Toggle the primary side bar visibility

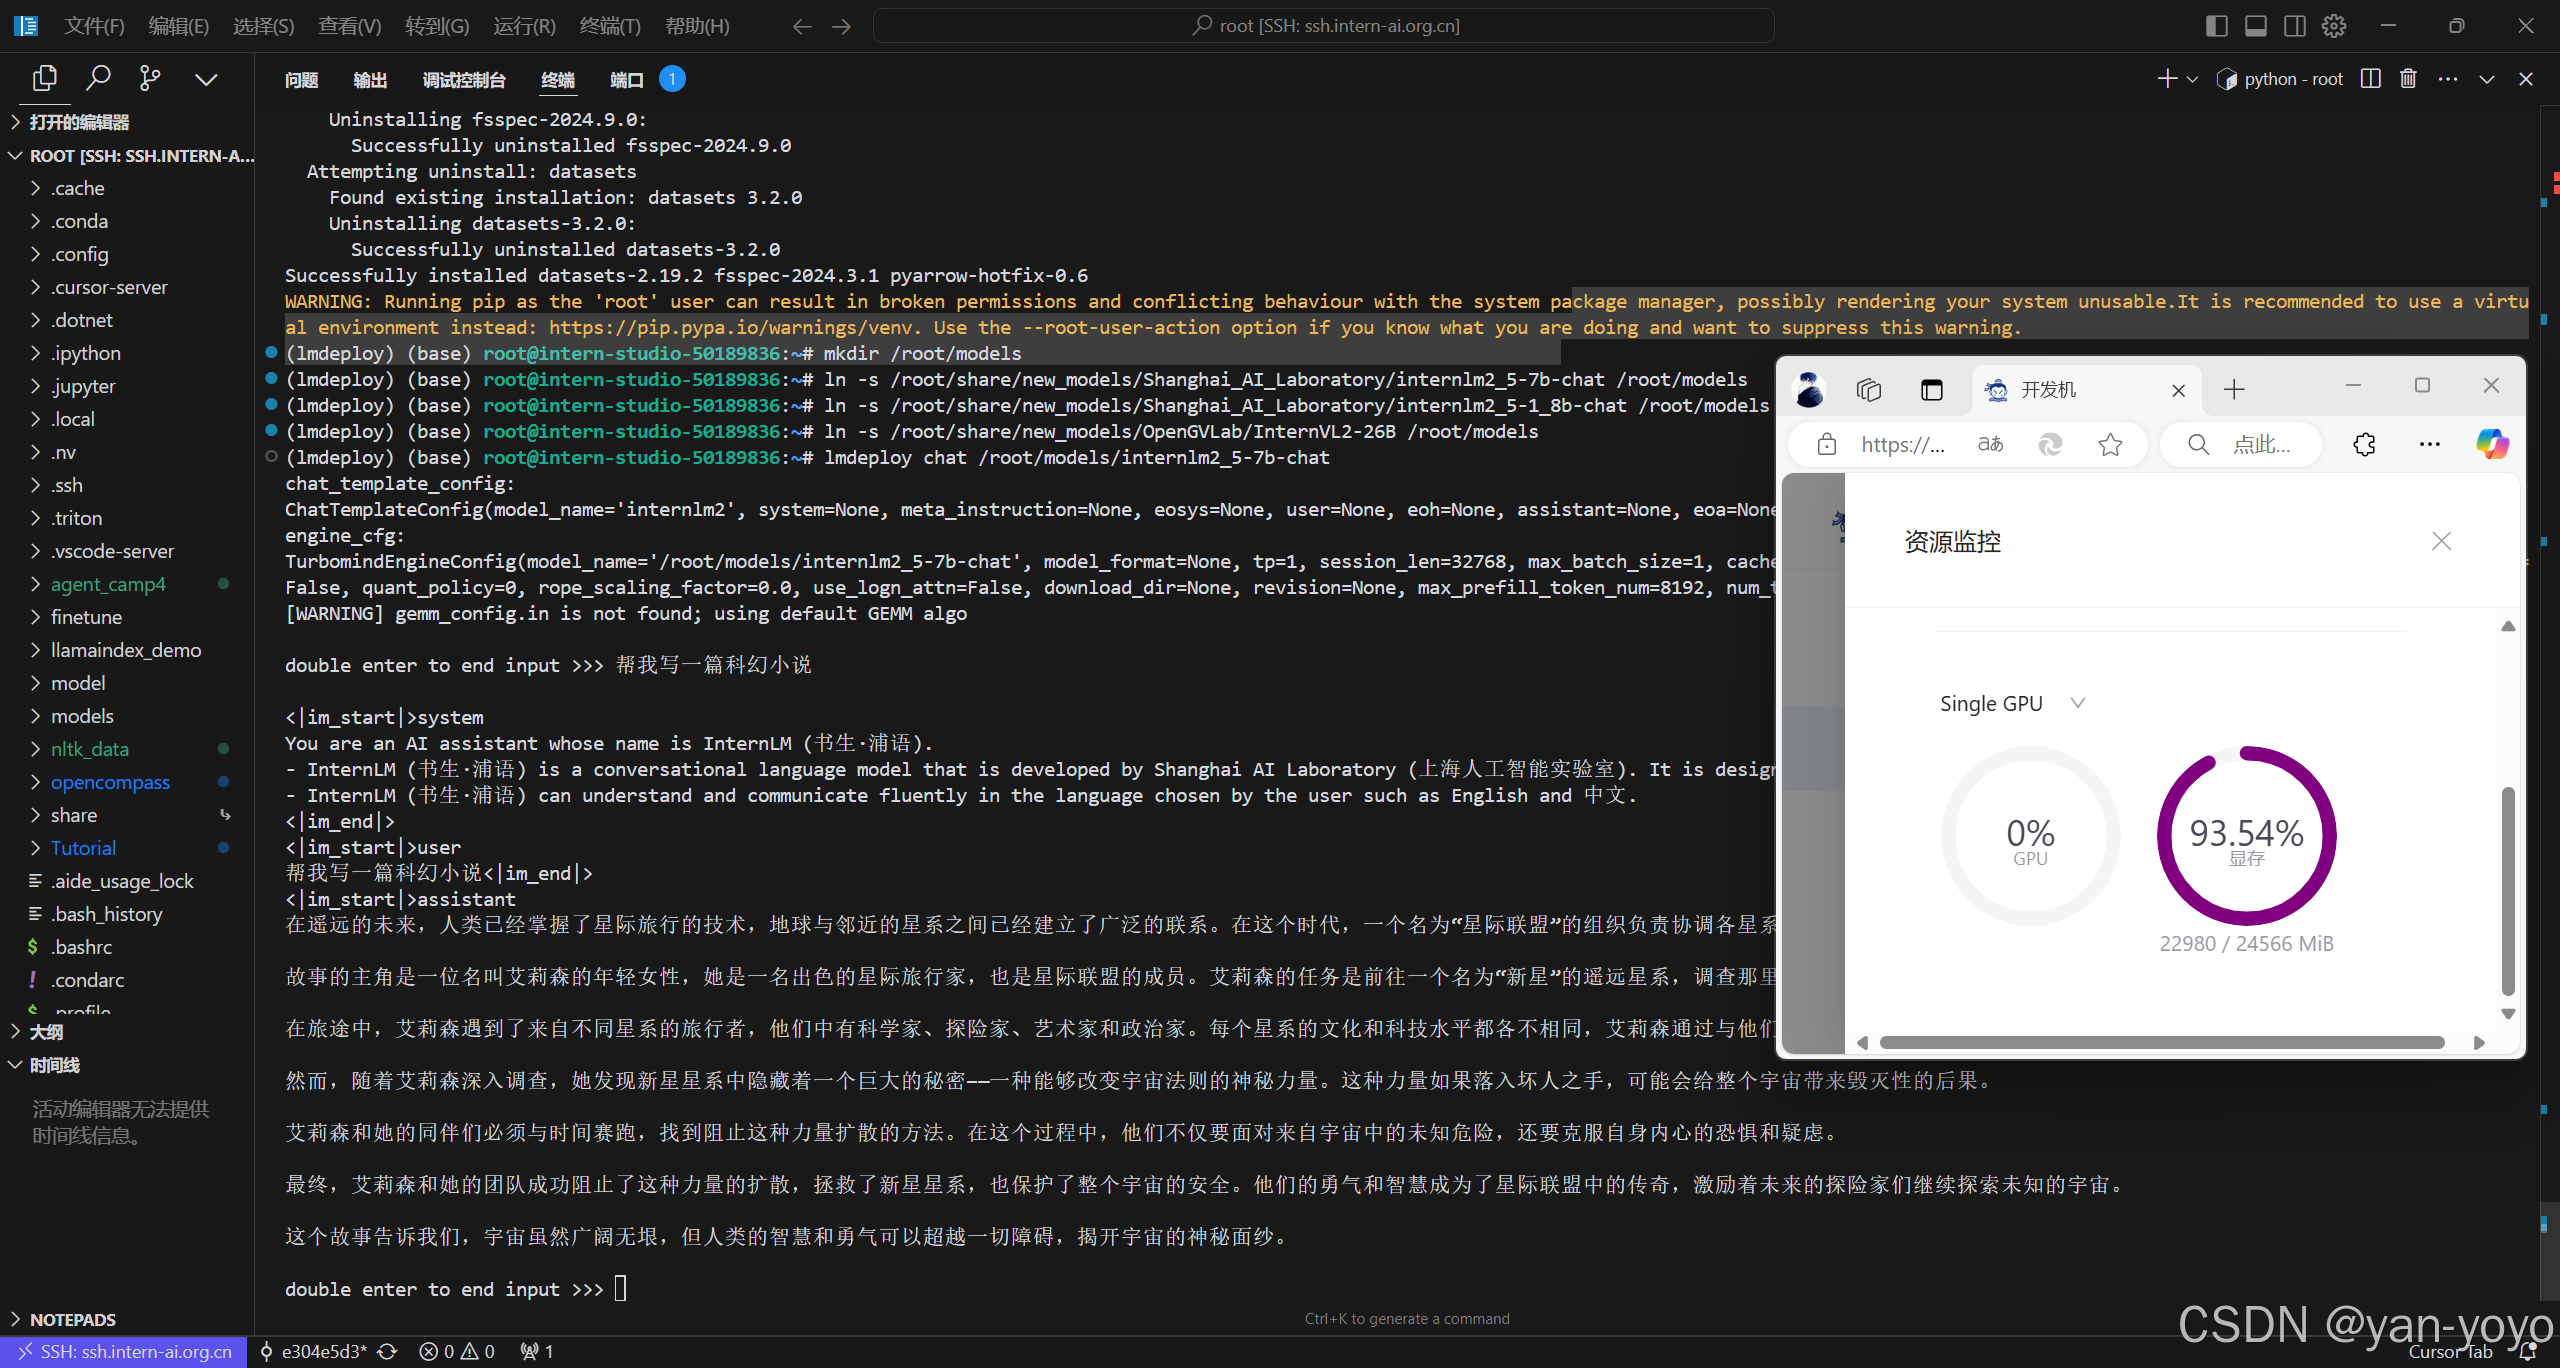[x=2217, y=25]
